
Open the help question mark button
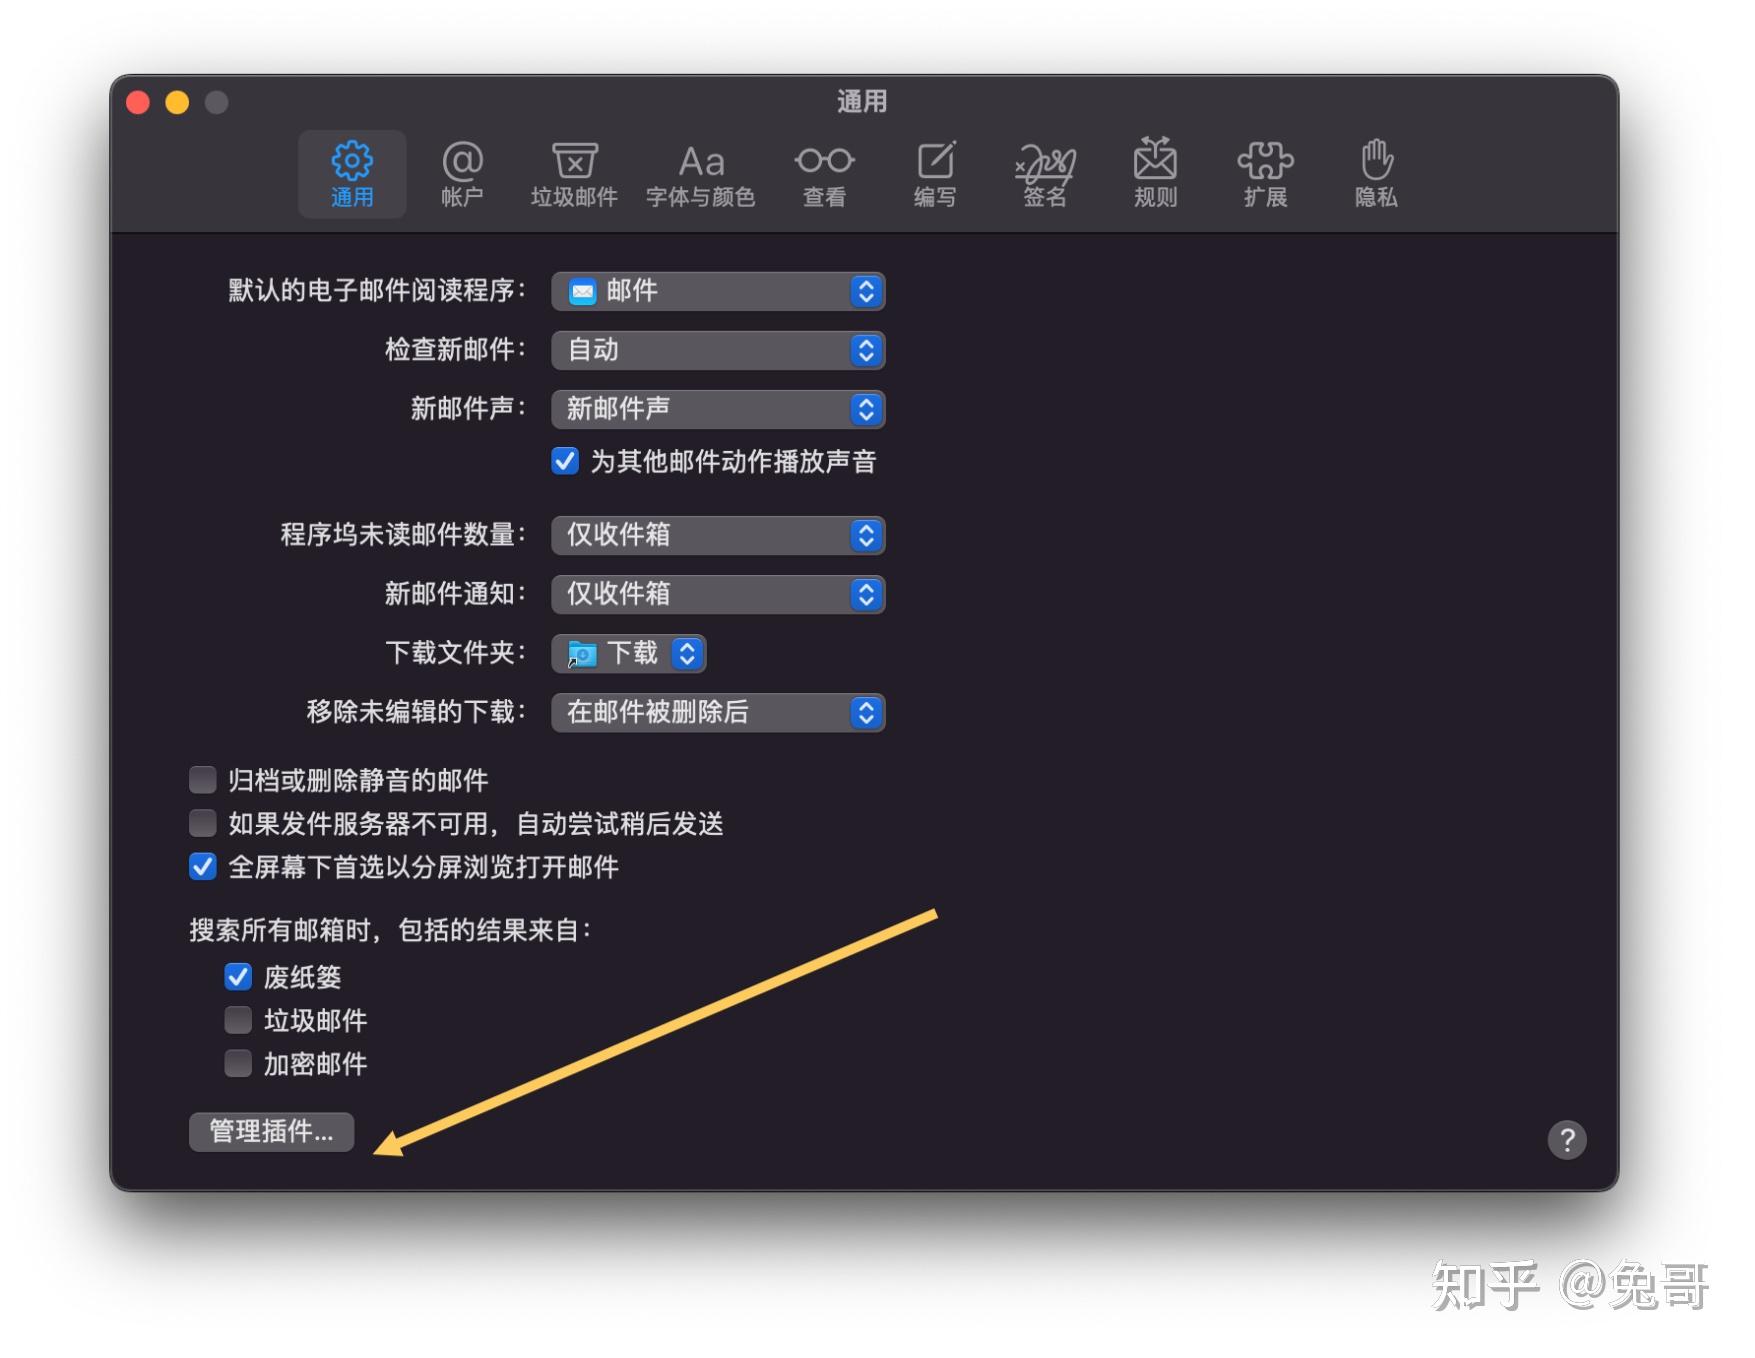(1568, 1139)
